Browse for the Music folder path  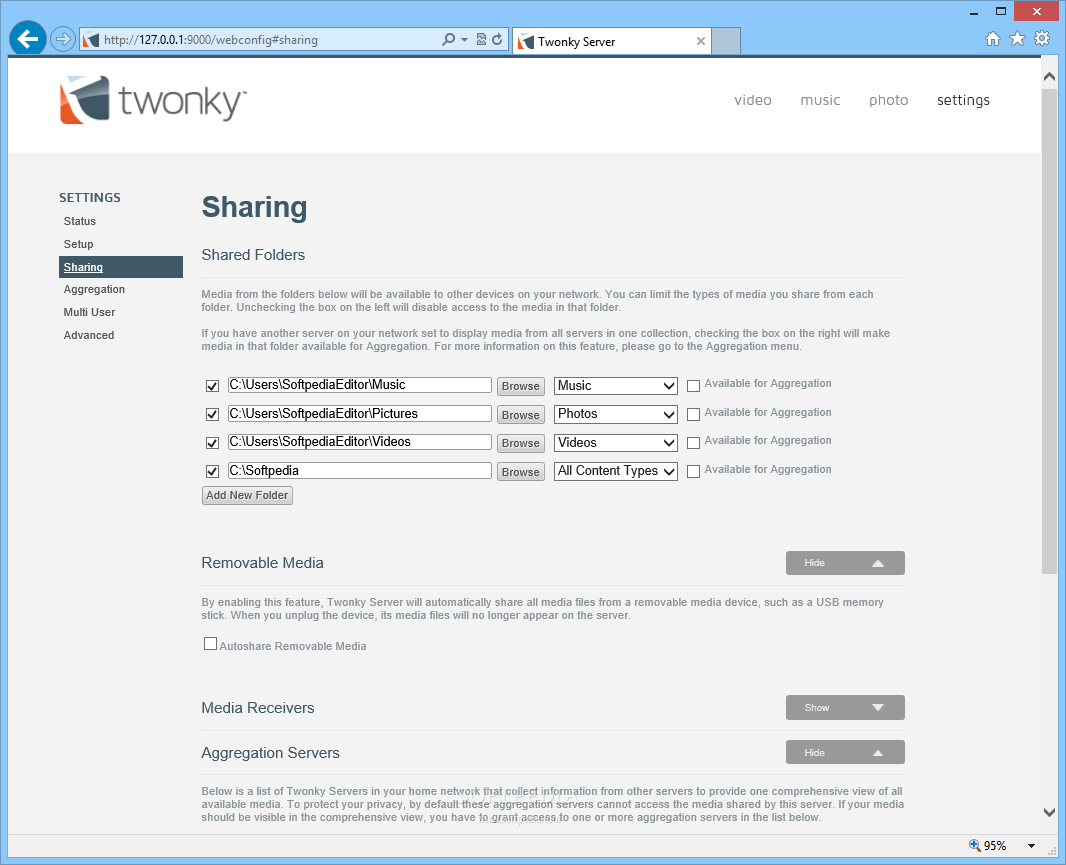pyautogui.click(x=521, y=386)
